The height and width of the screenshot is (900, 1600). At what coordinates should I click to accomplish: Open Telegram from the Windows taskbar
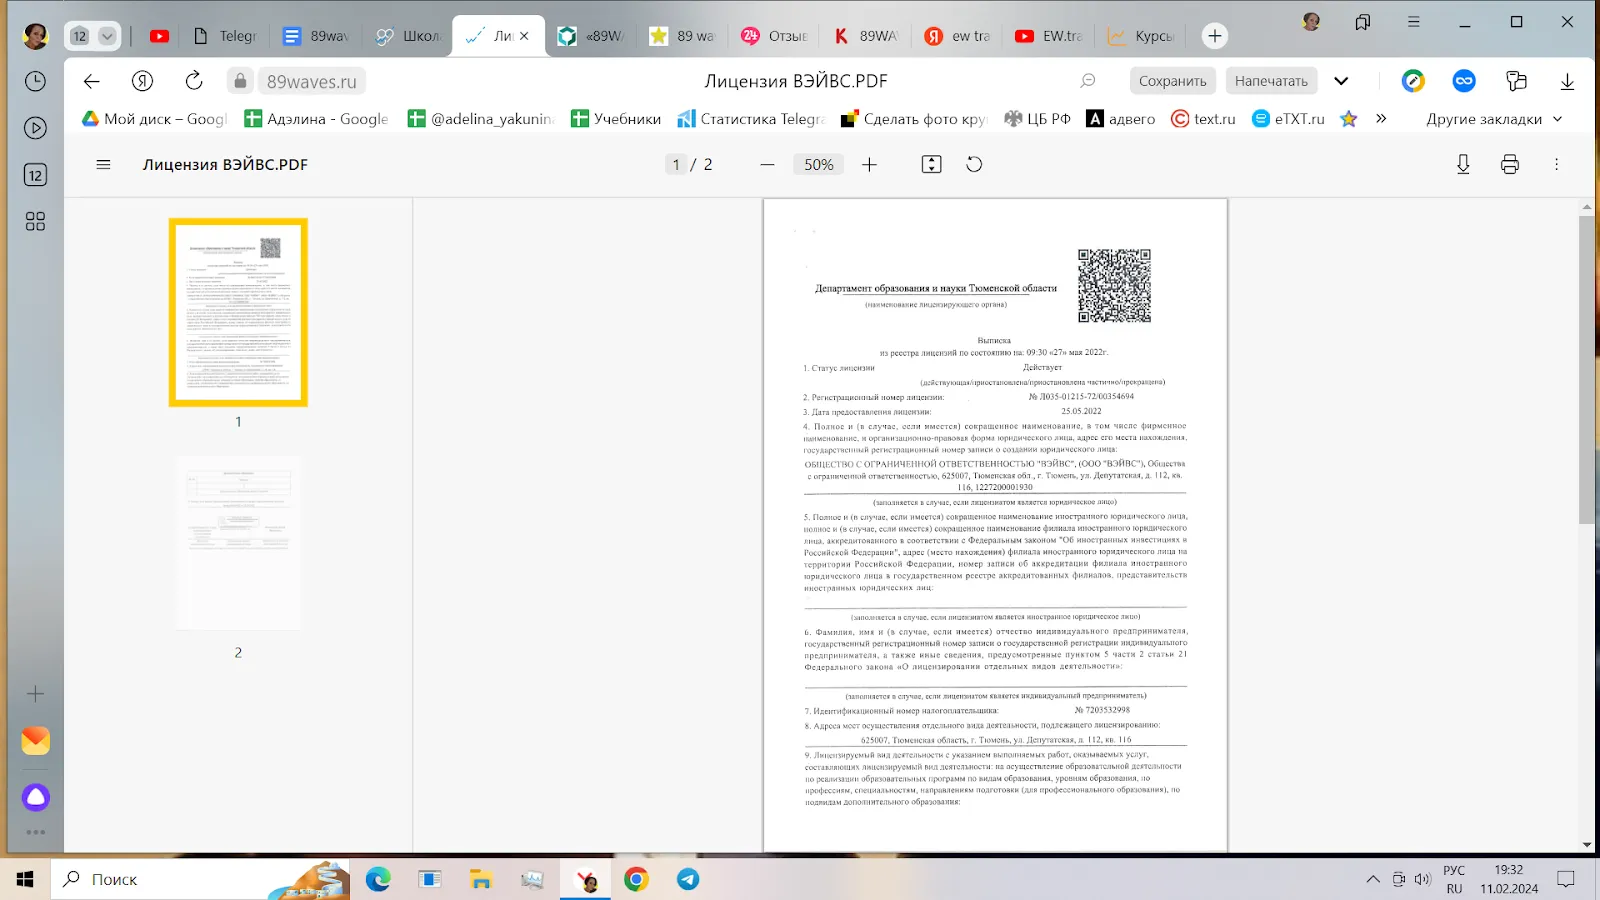click(688, 879)
